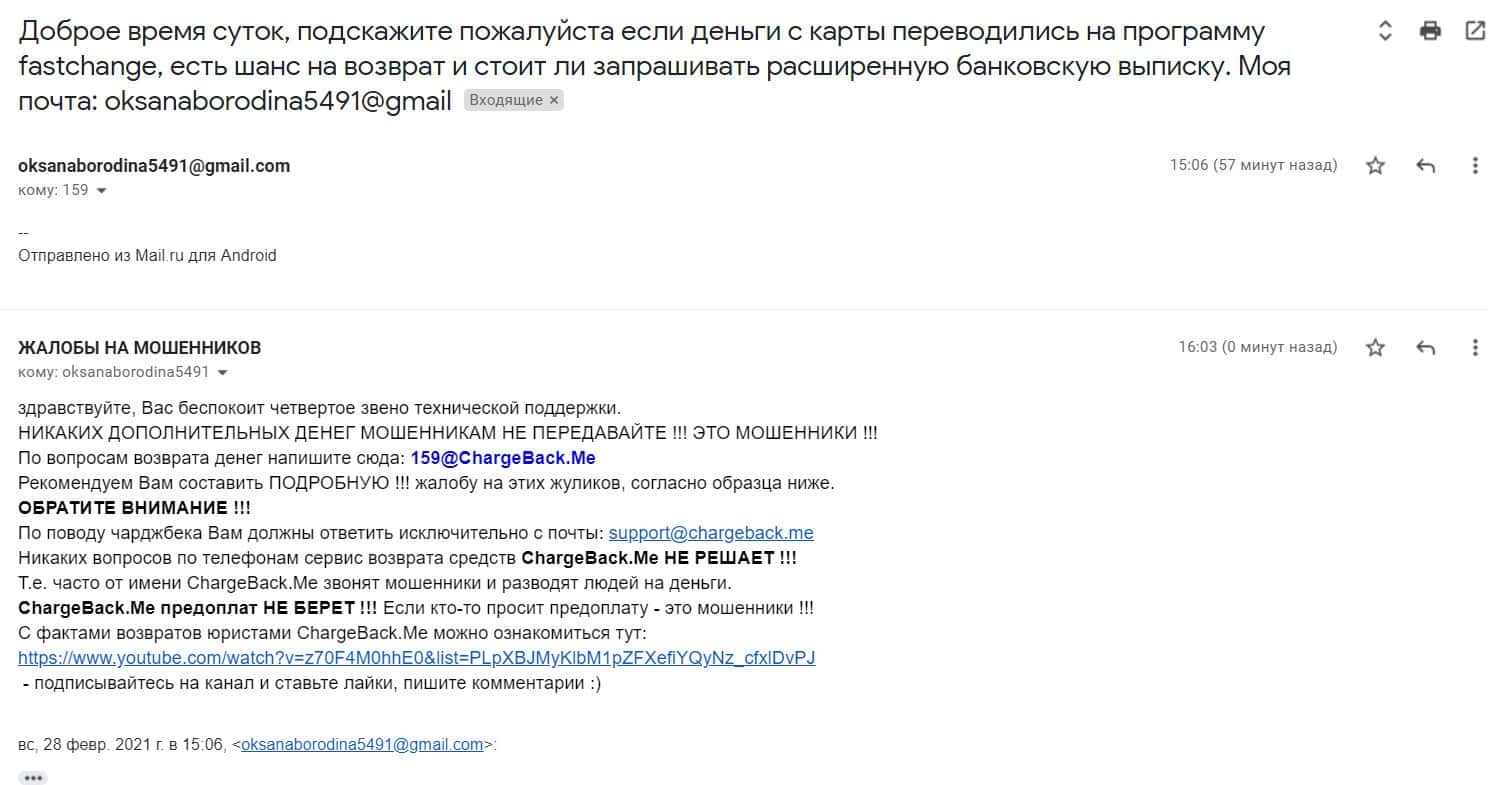Star the ЖАЛОБЫ НА МОШЕННИКОВ message

pos(1376,348)
